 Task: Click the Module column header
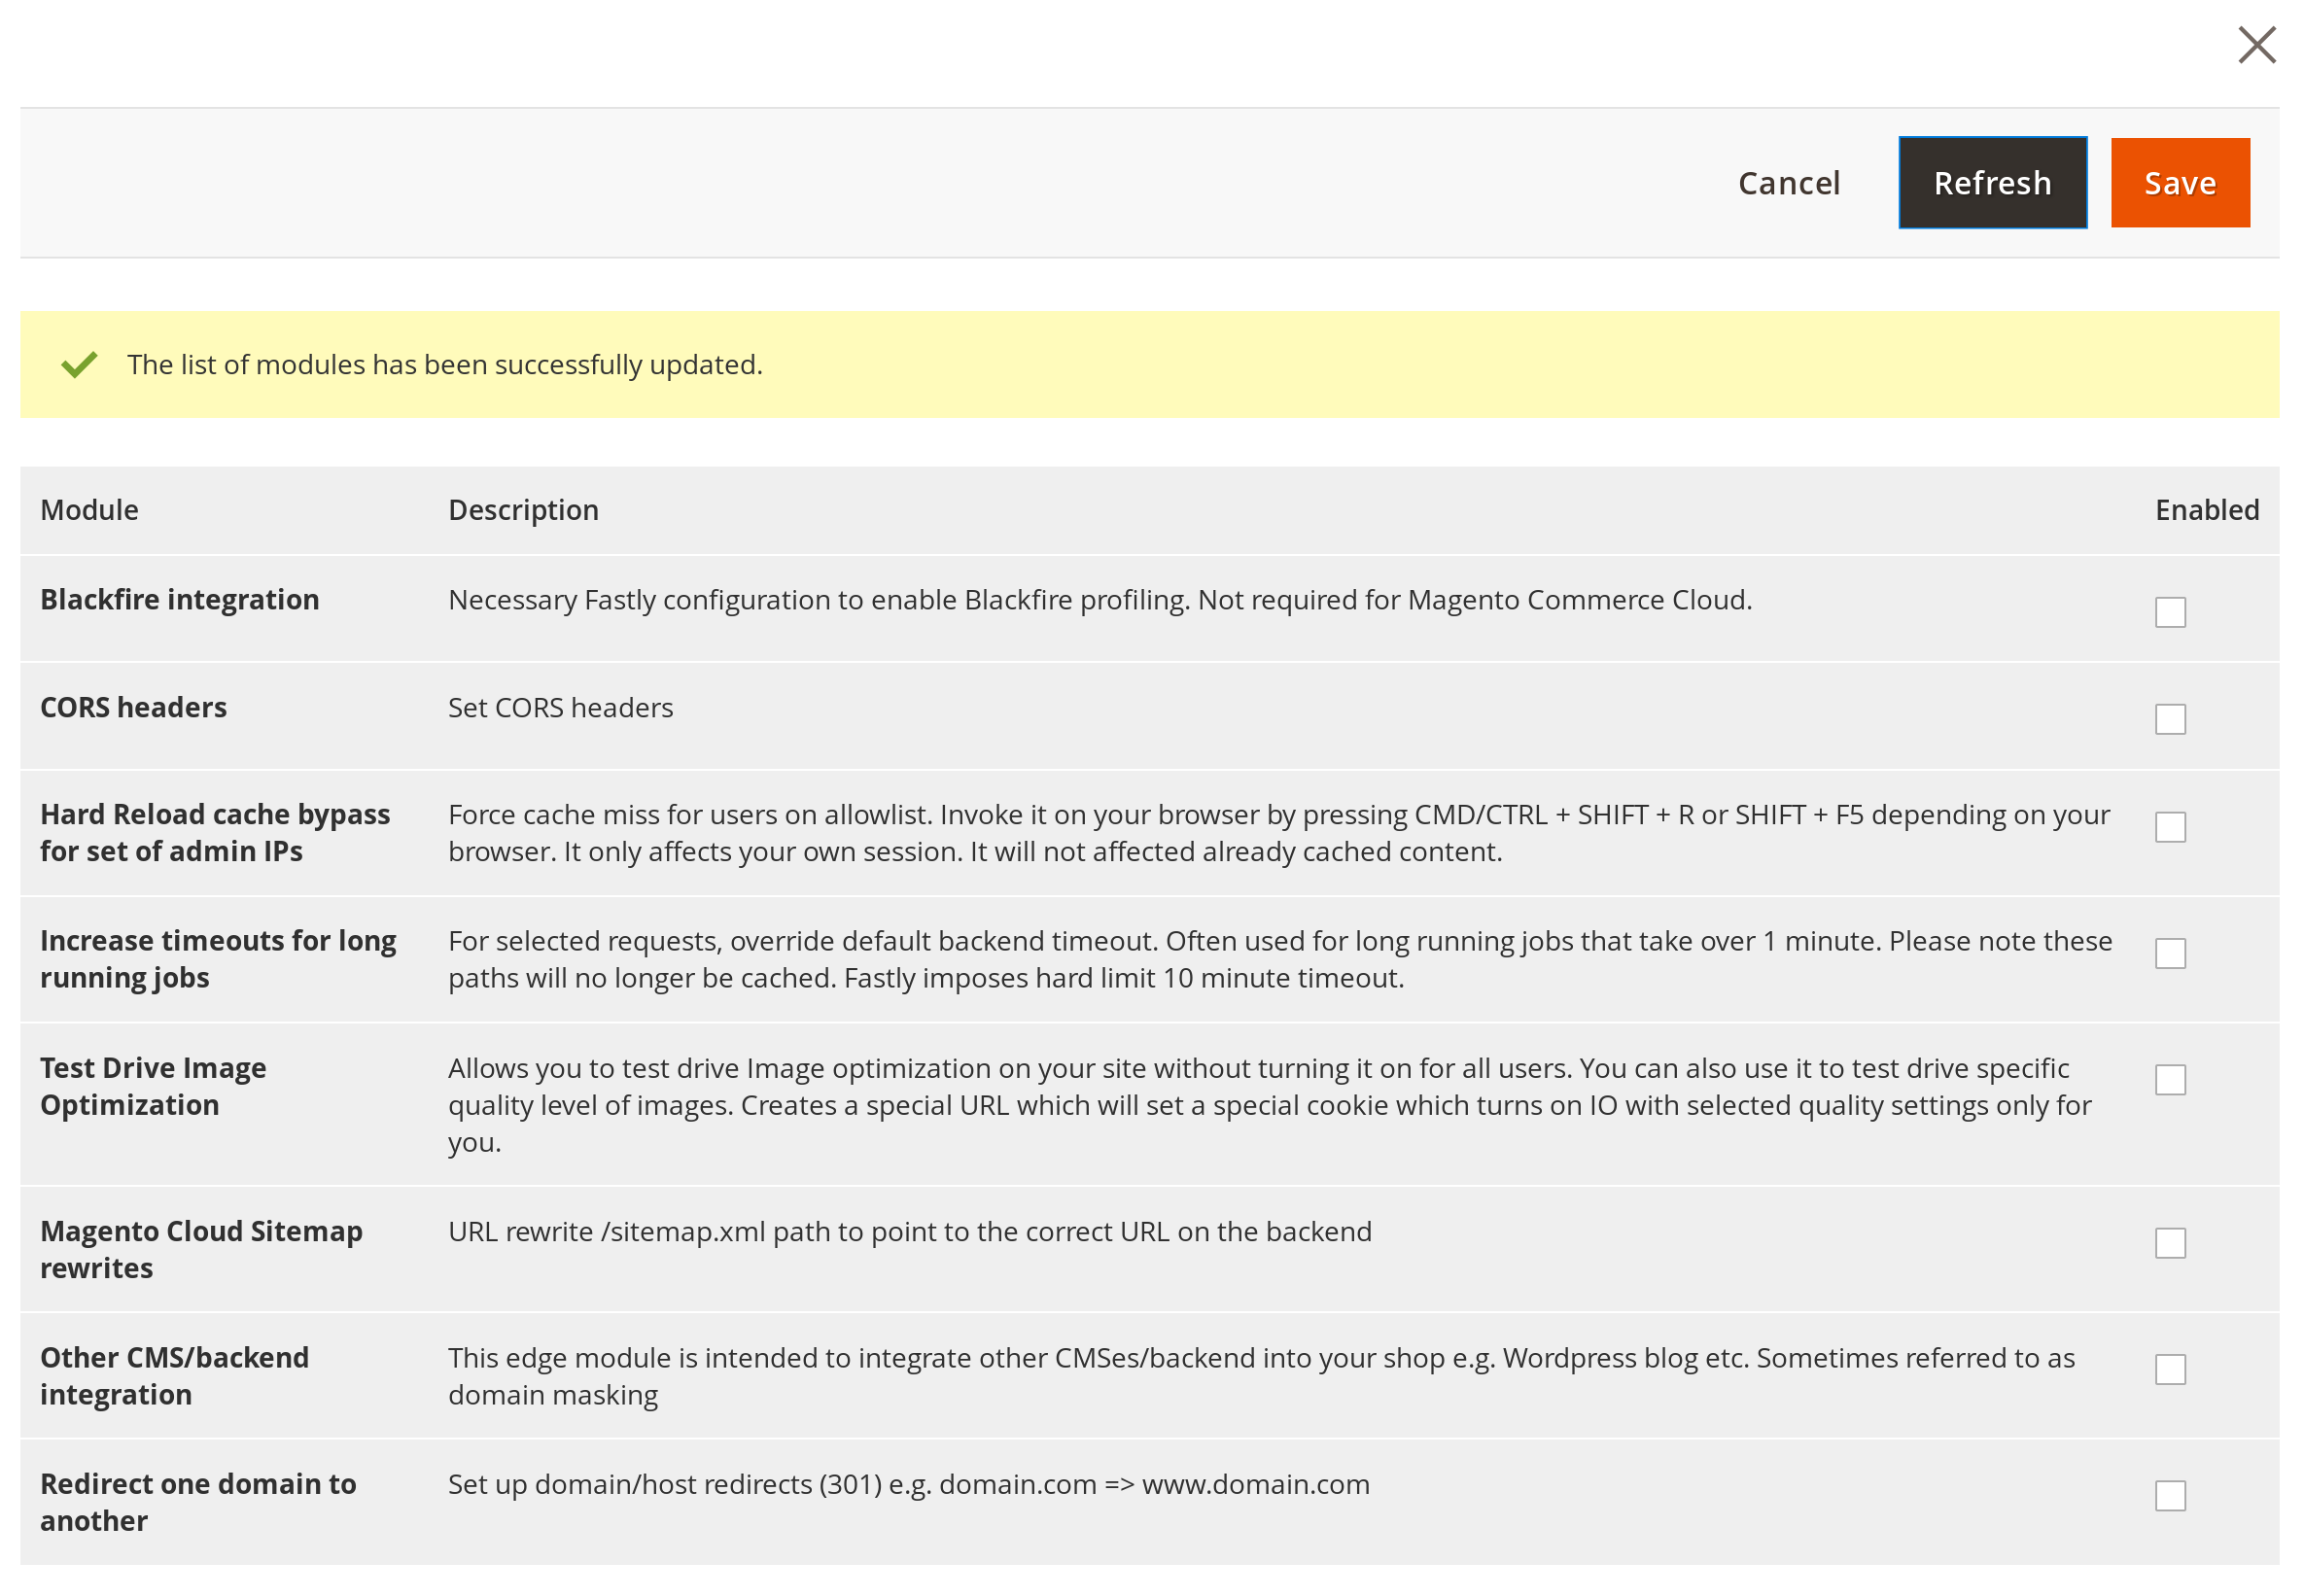[x=89, y=510]
